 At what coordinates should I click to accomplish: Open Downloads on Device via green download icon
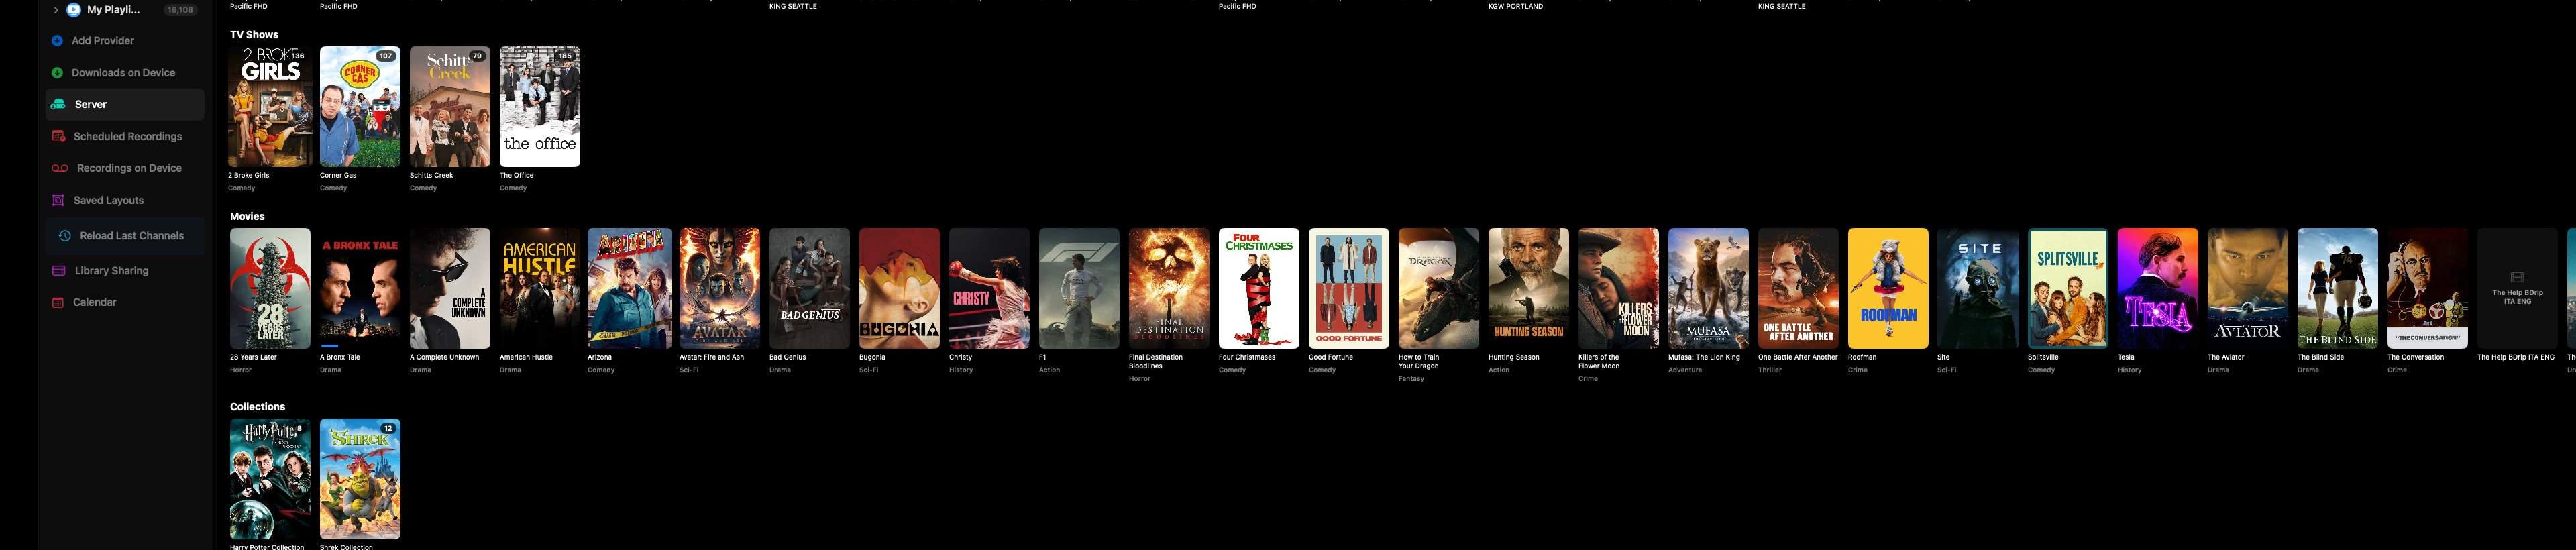click(57, 73)
